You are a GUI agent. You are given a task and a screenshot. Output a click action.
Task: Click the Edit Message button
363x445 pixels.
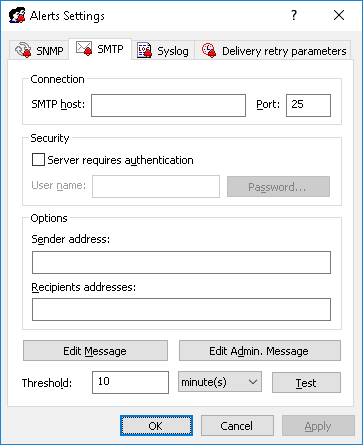point(95,351)
